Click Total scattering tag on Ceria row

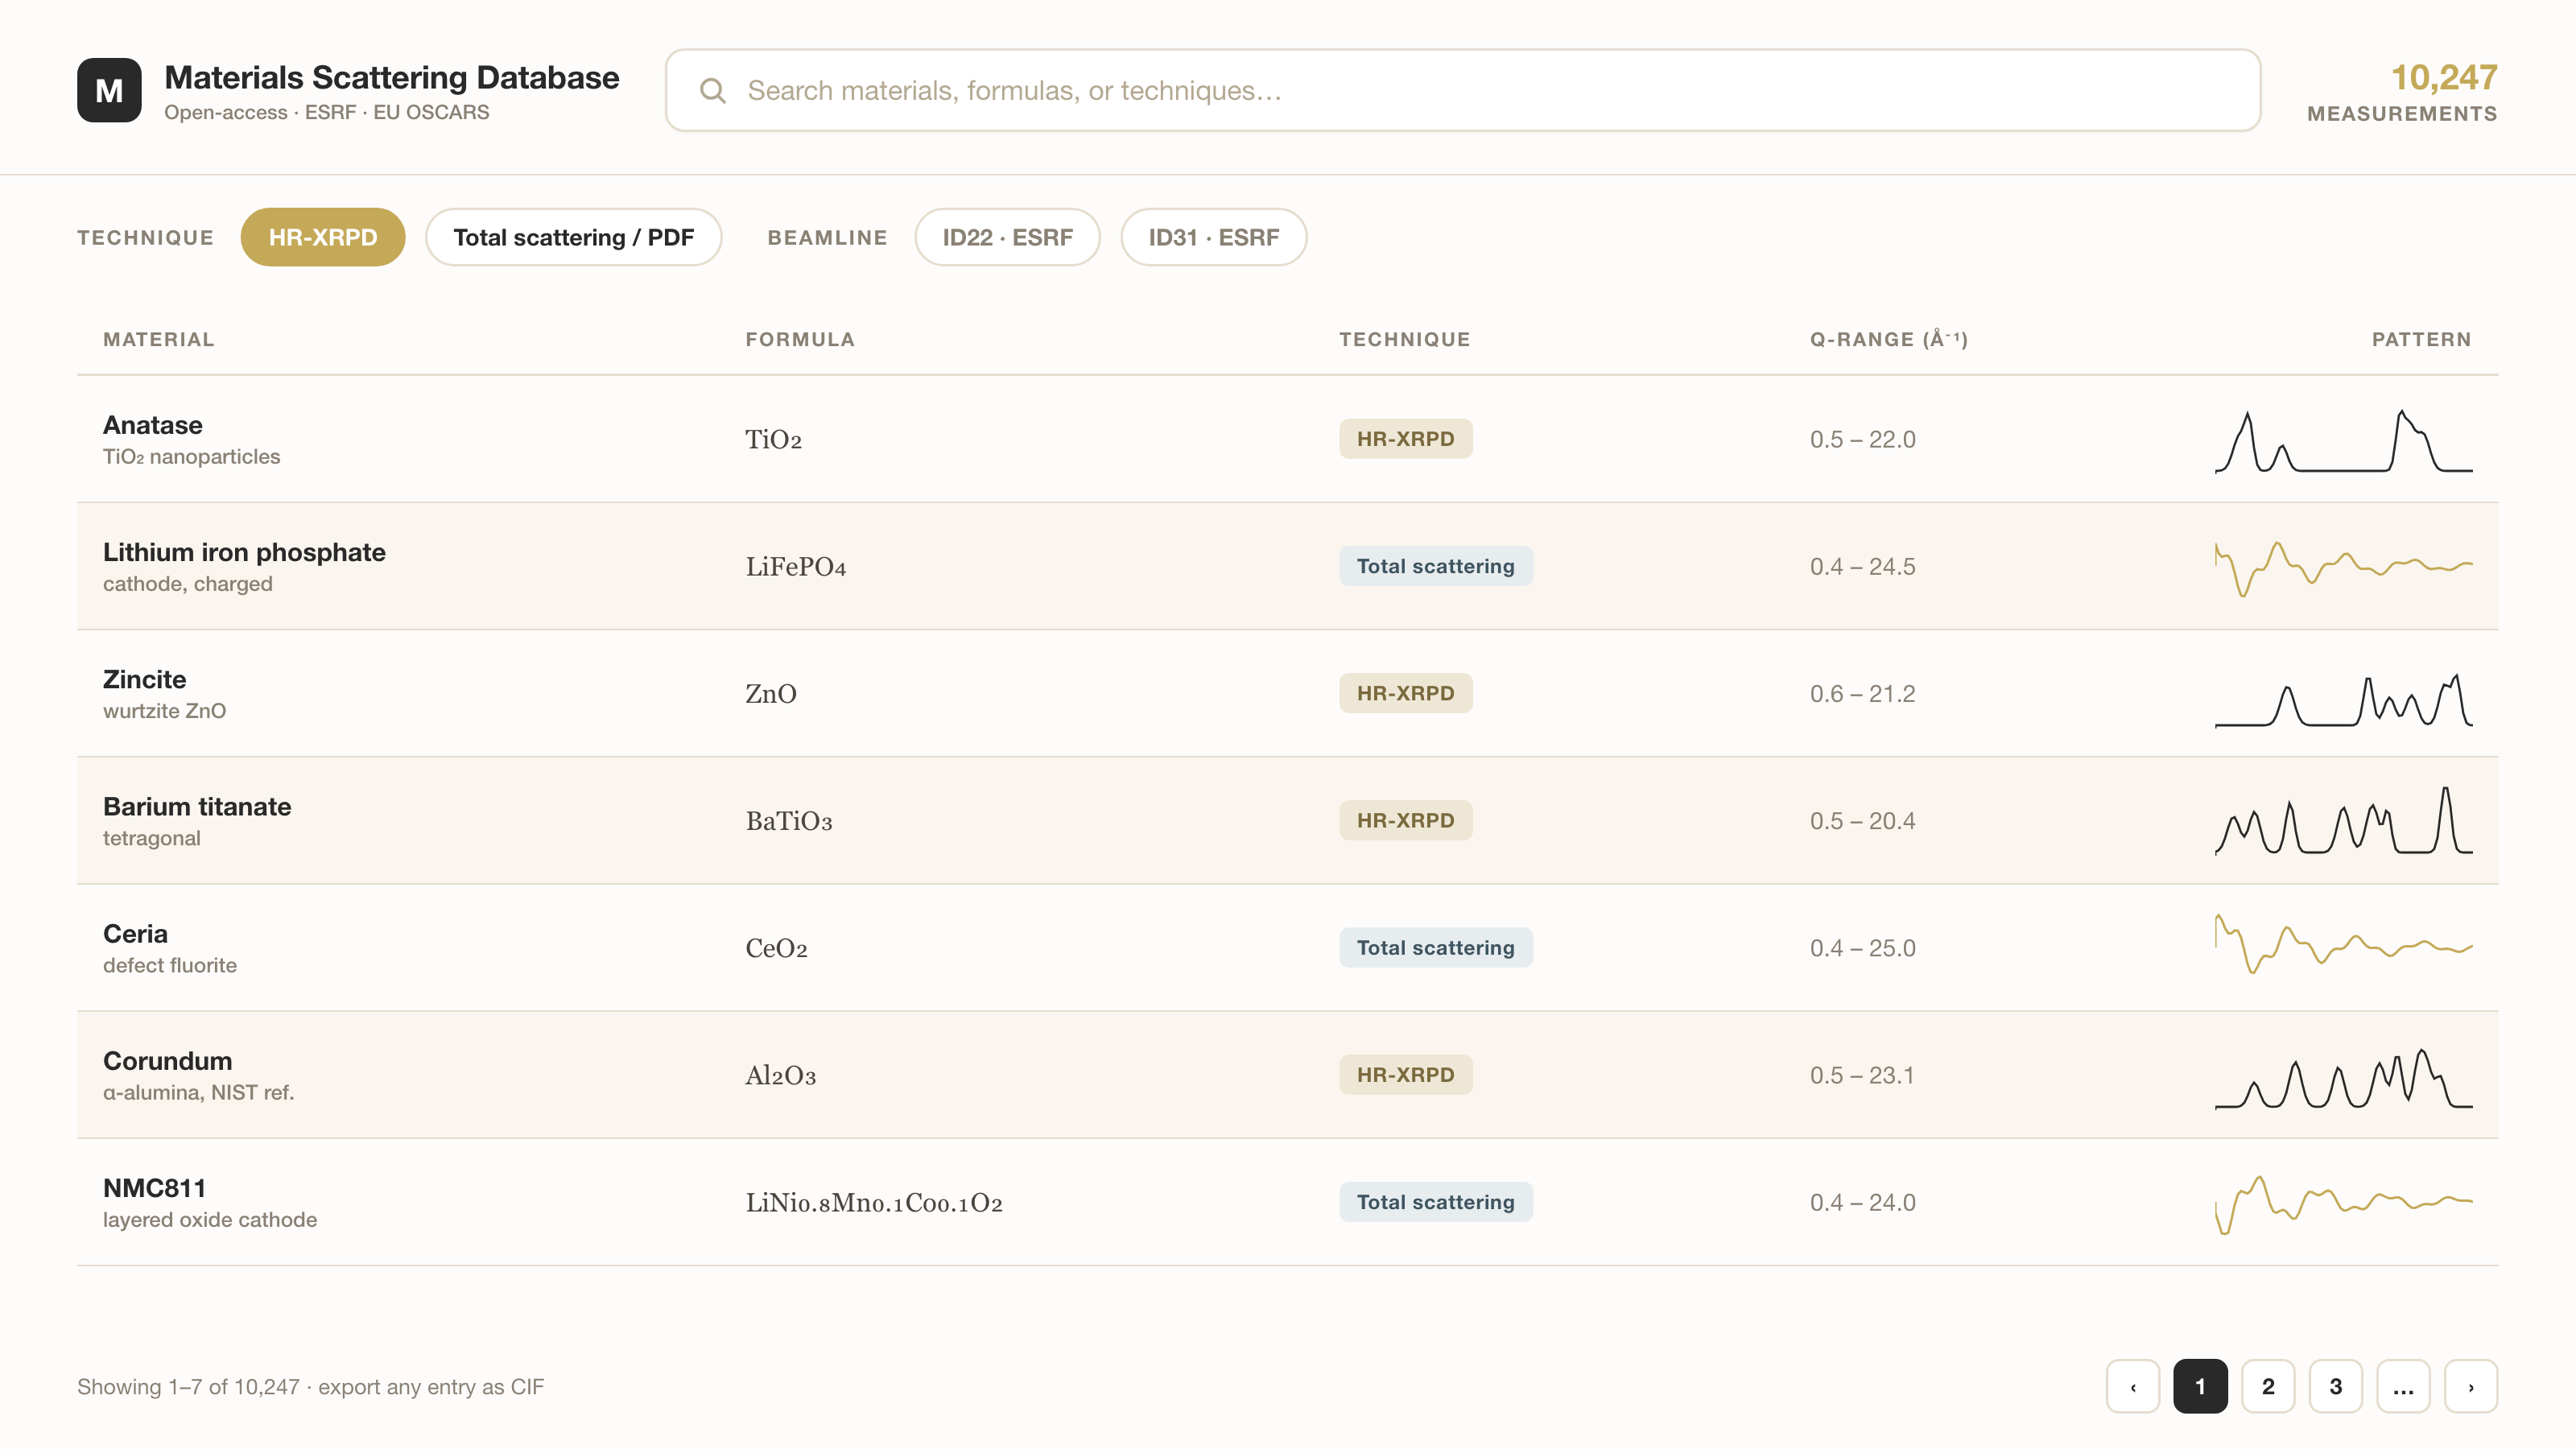tap(1435, 947)
